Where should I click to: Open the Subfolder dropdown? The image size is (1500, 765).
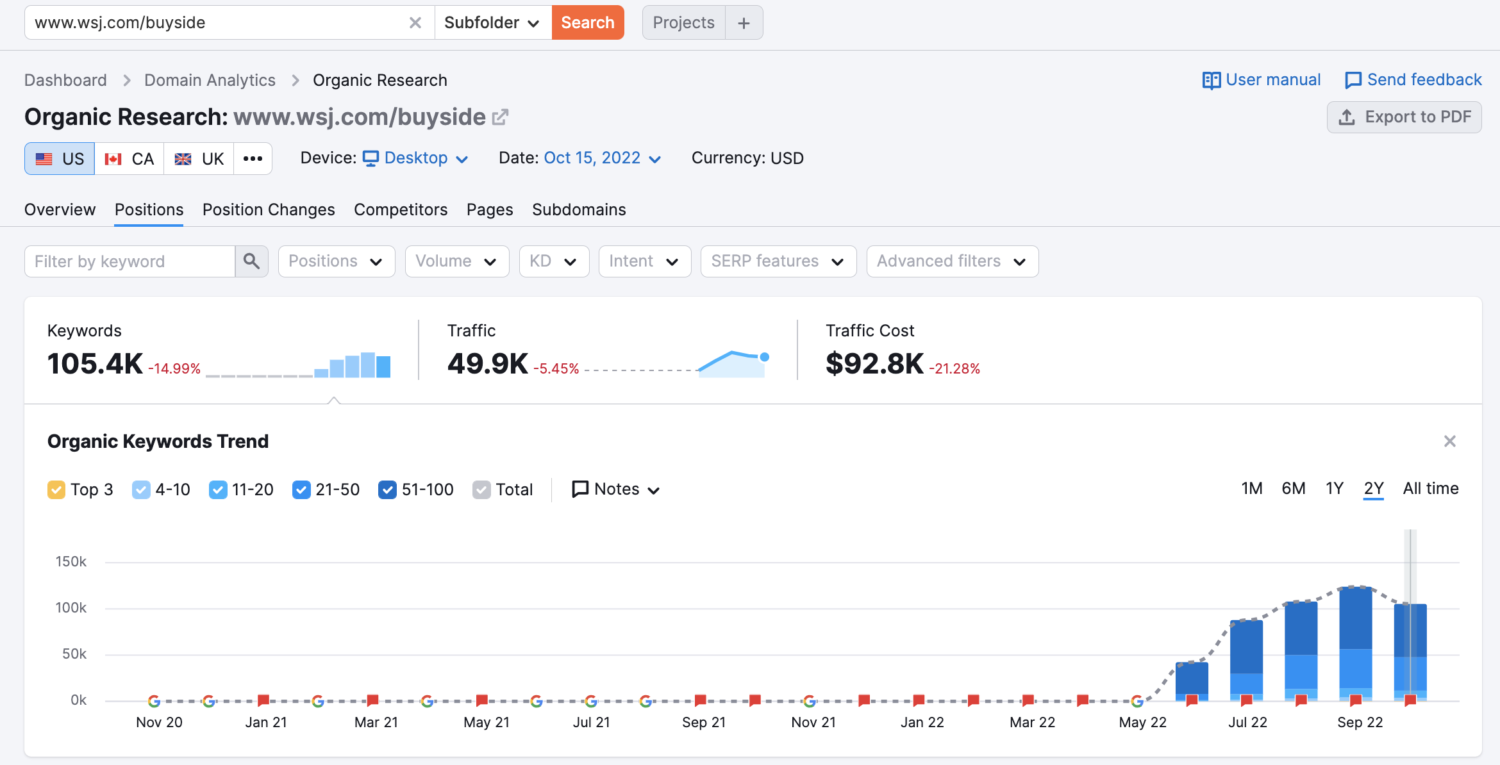tap(493, 23)
